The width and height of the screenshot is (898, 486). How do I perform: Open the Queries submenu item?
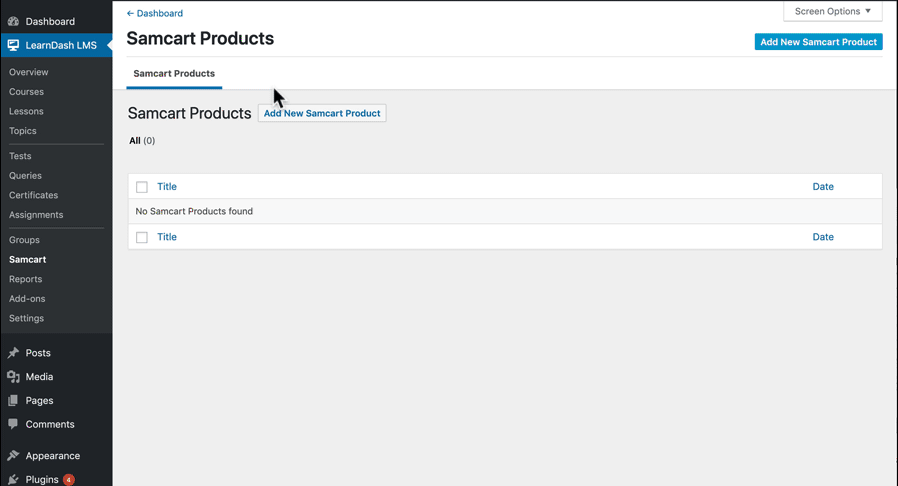[x=25, y=175]
